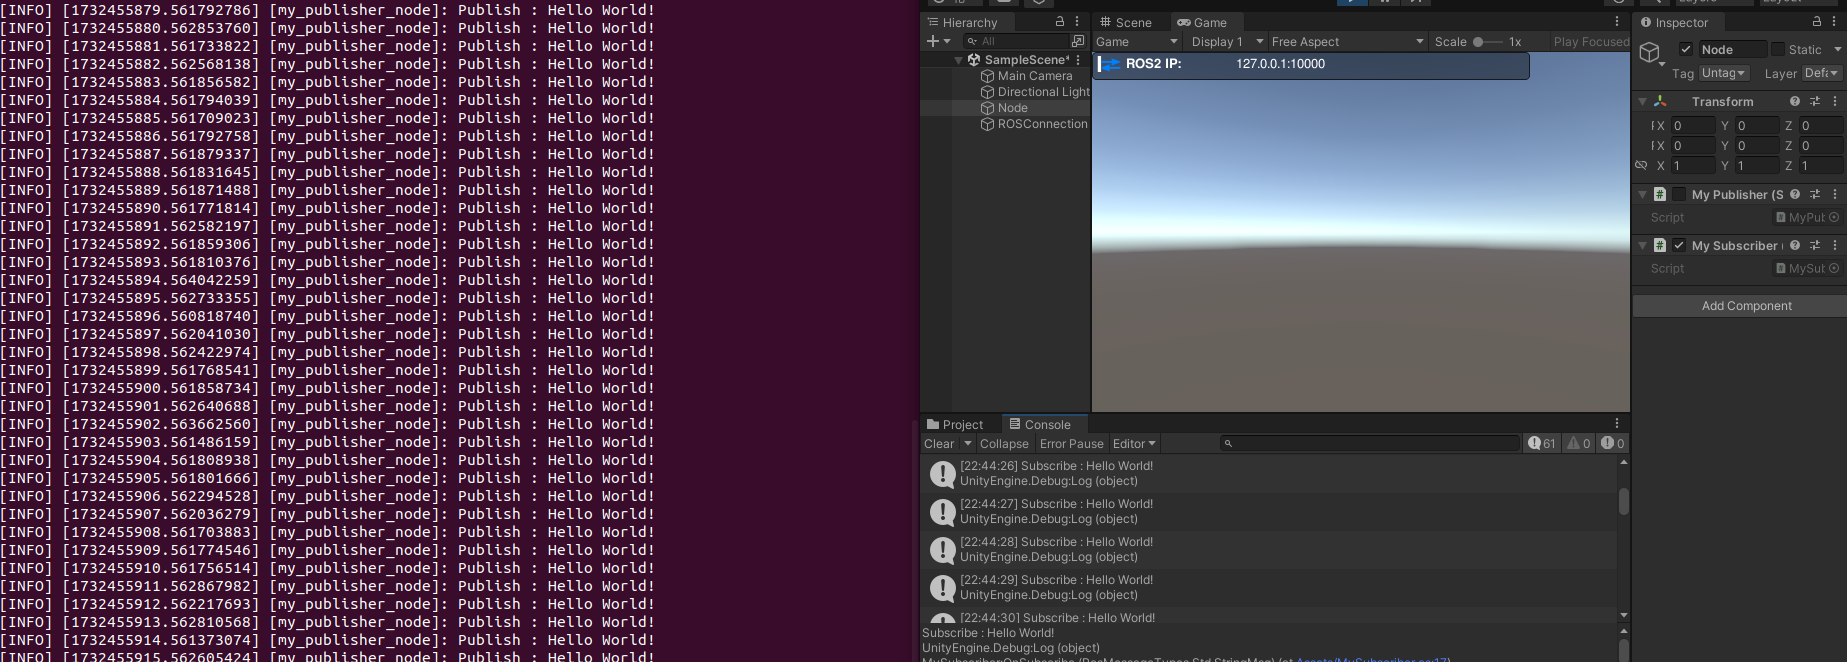
Task: Toggle the info log count filter in Console
Action: (1541, 443)
